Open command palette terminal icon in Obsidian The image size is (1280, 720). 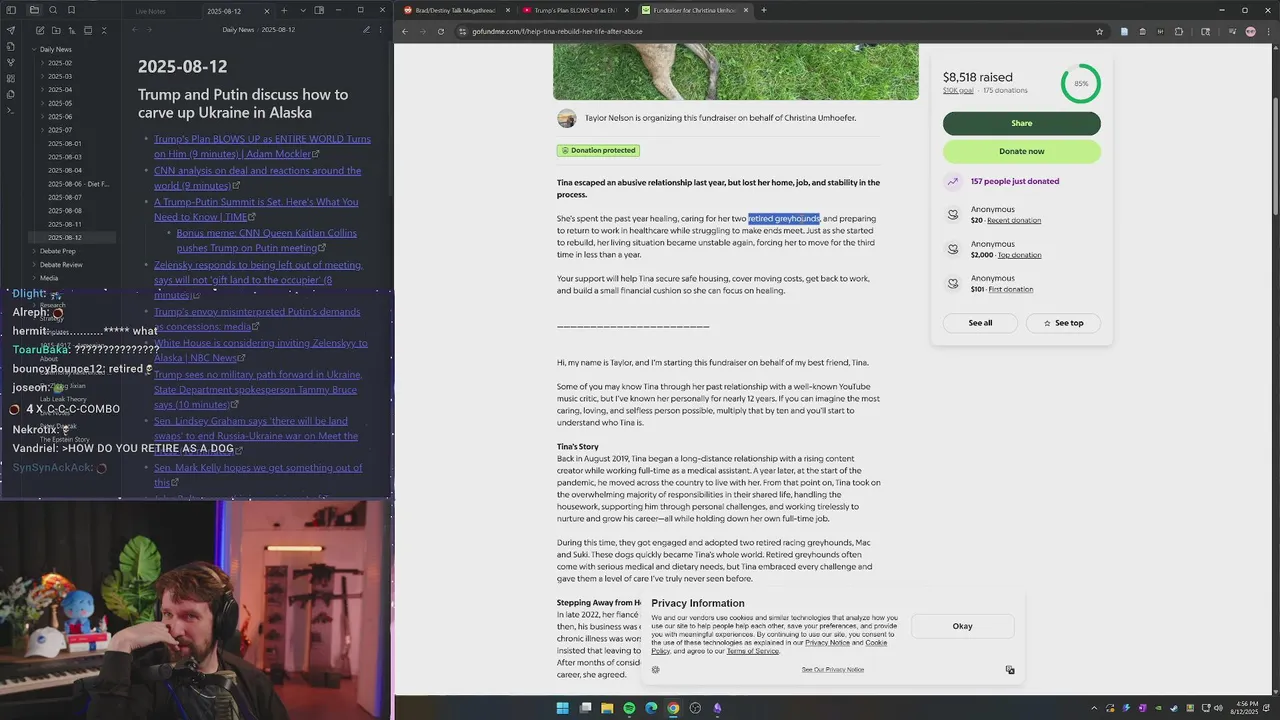click(x=11, y=110)
